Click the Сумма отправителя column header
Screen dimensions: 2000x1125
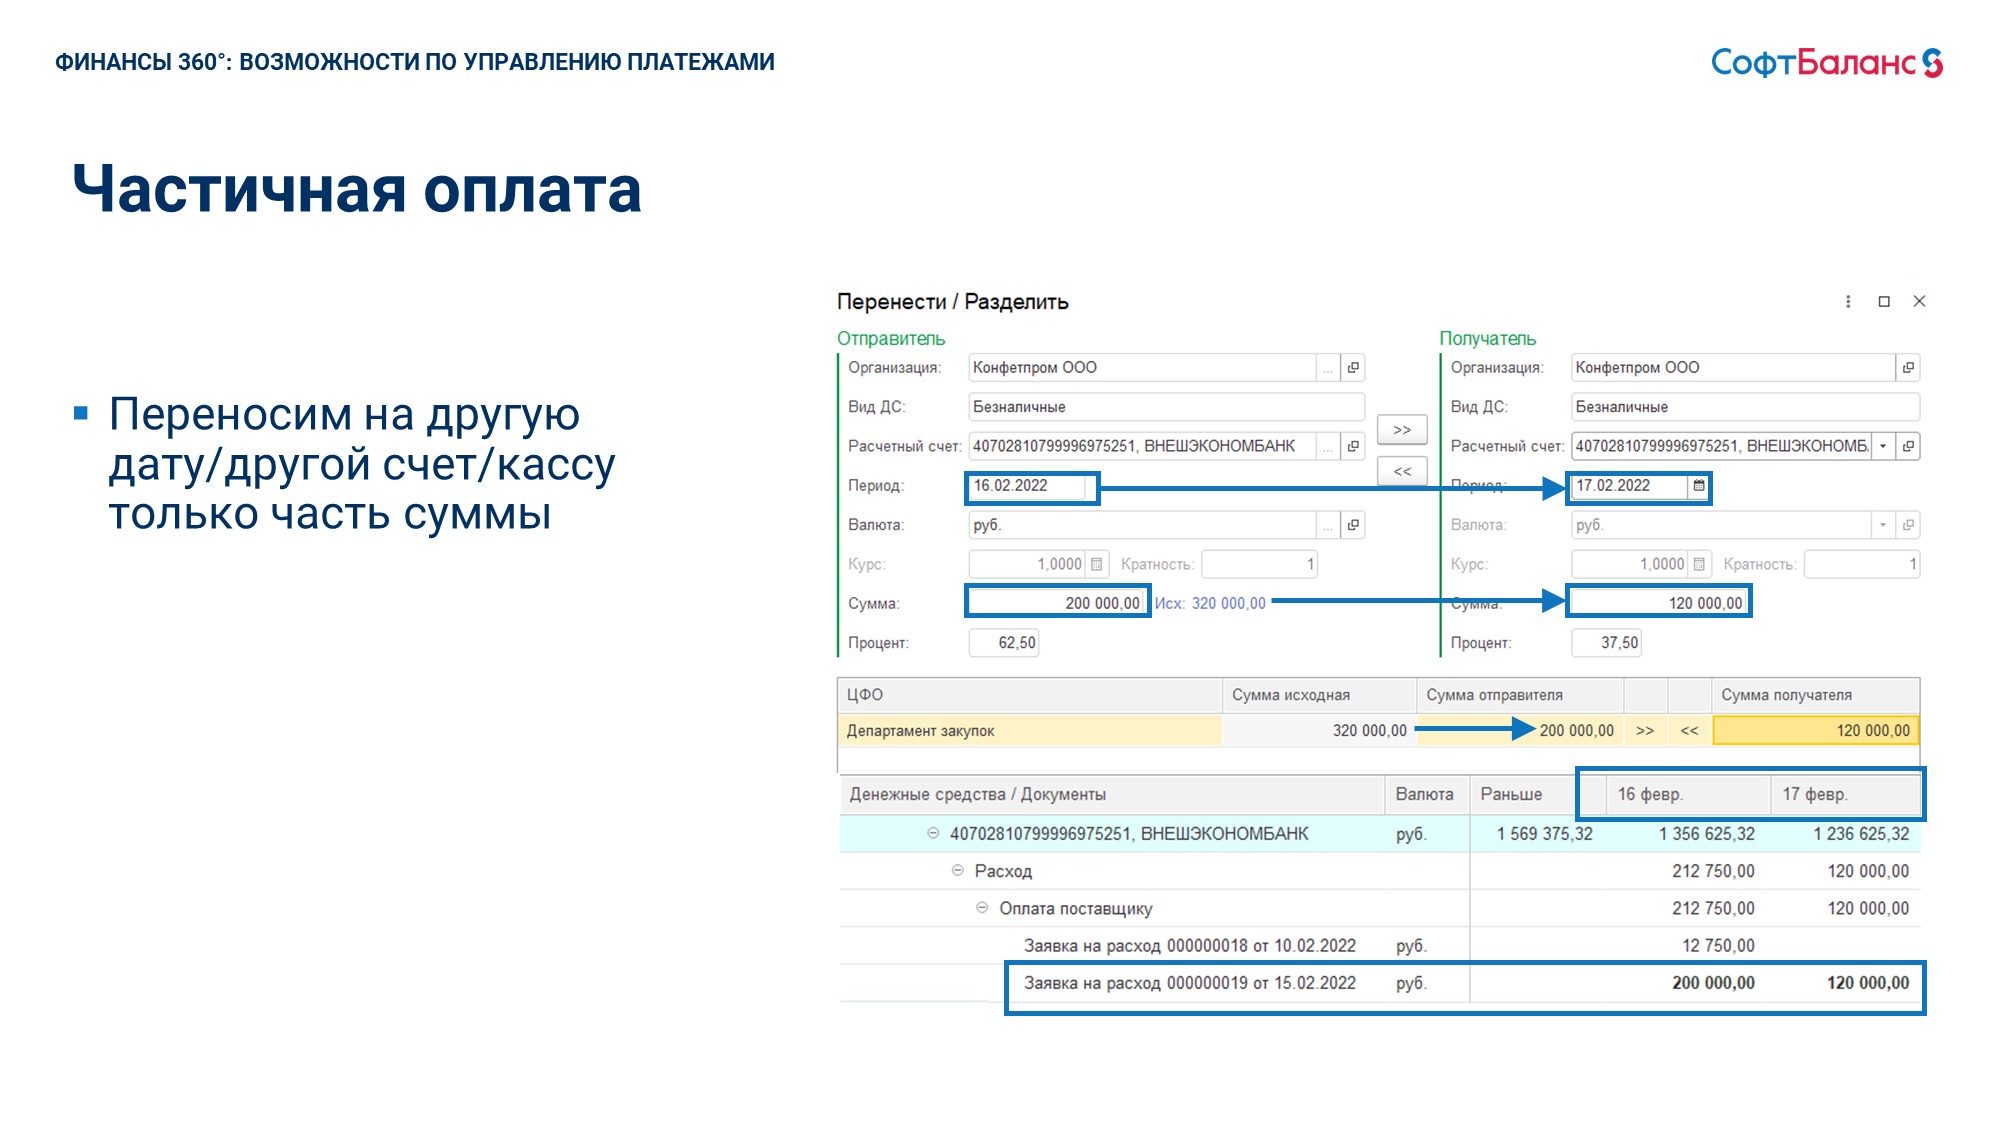click(1520, 695)
